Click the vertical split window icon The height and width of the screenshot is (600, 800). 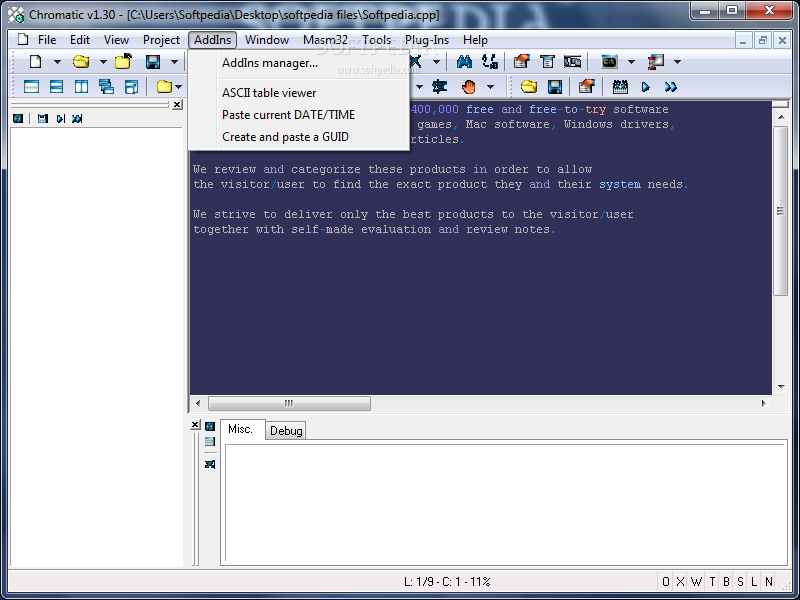[81, 87]
